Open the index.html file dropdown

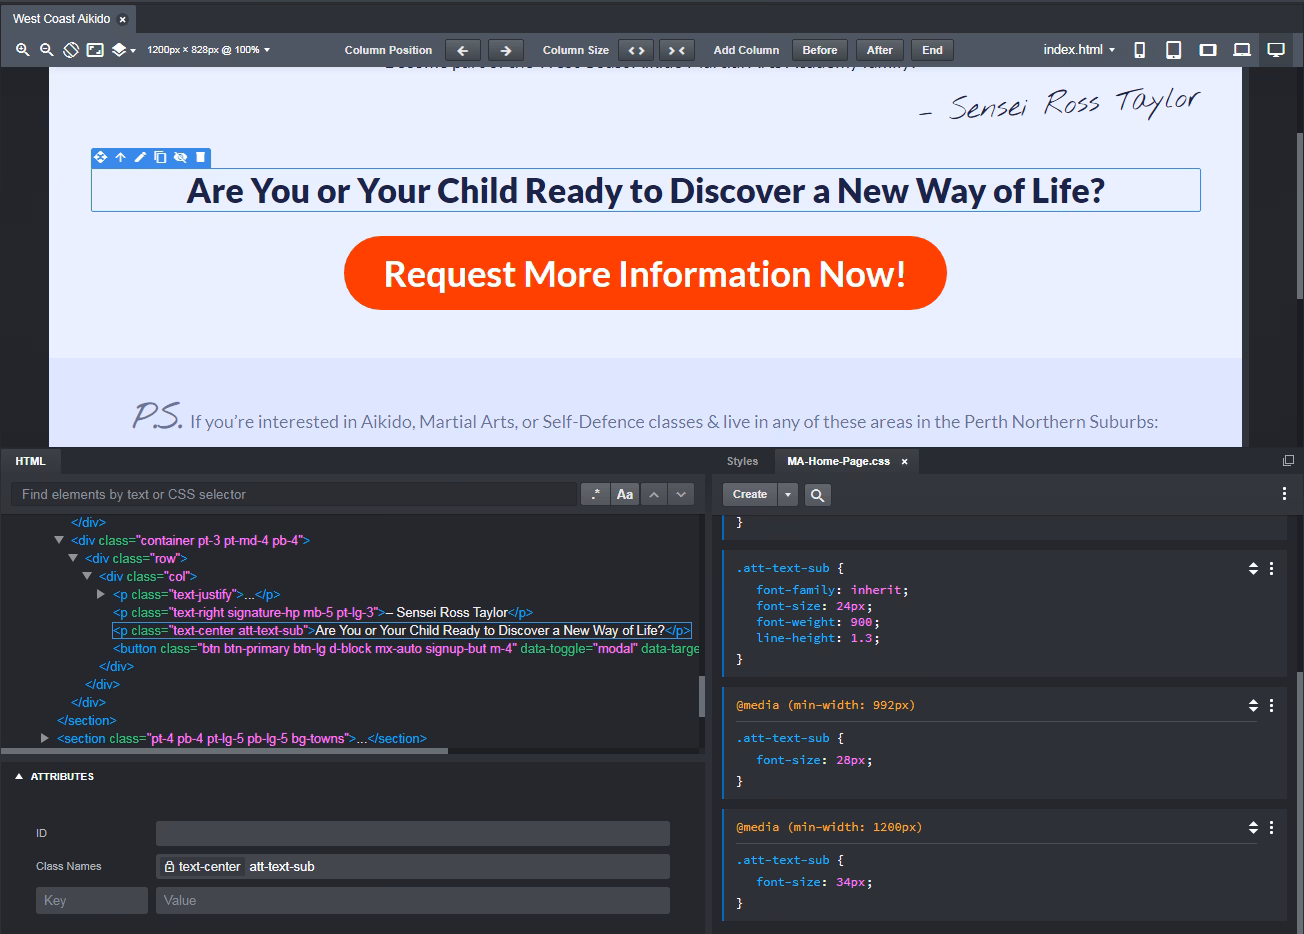[1078, 49]
